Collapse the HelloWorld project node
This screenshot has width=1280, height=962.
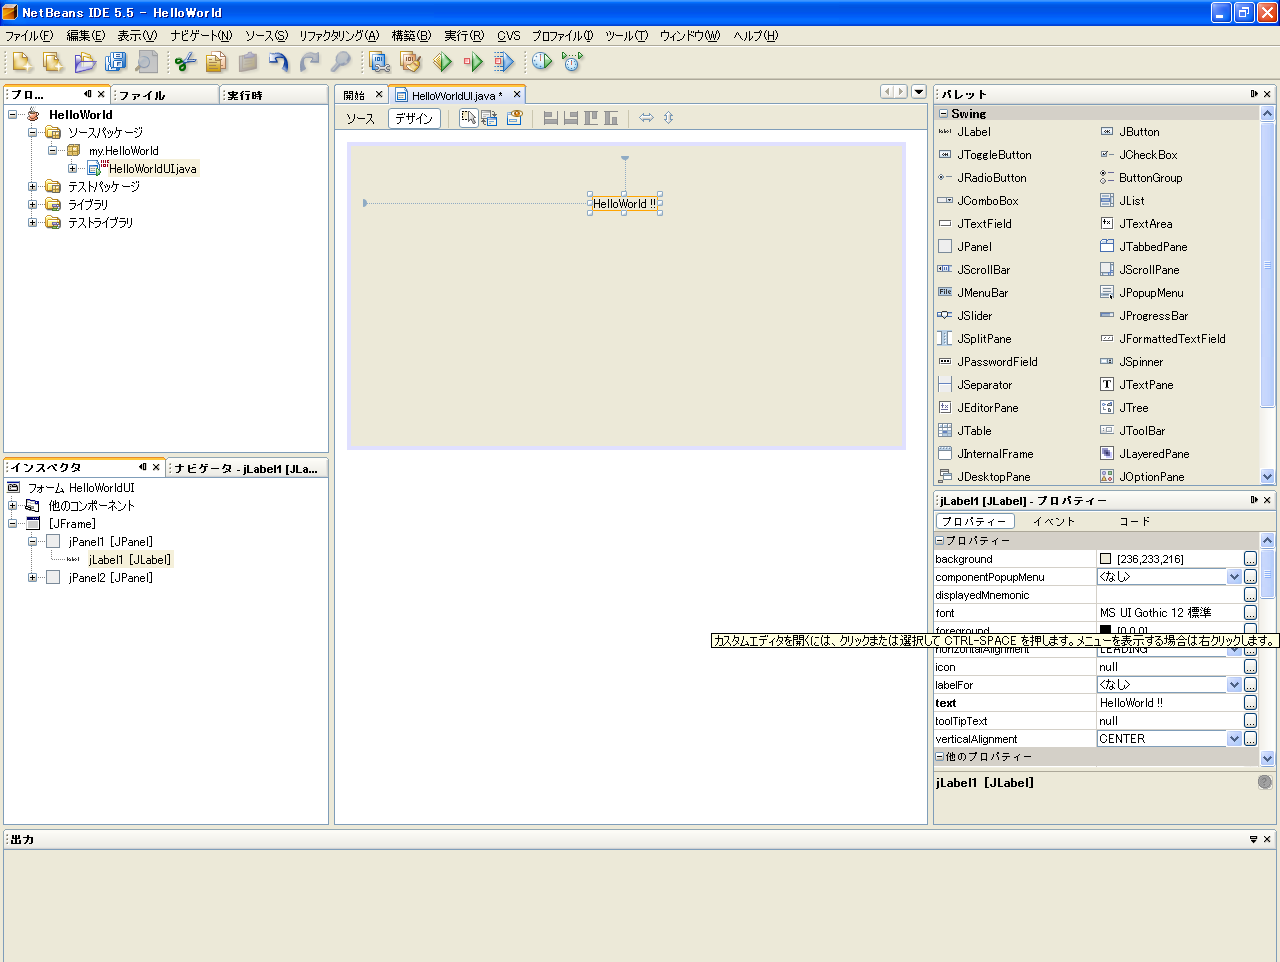13,115
